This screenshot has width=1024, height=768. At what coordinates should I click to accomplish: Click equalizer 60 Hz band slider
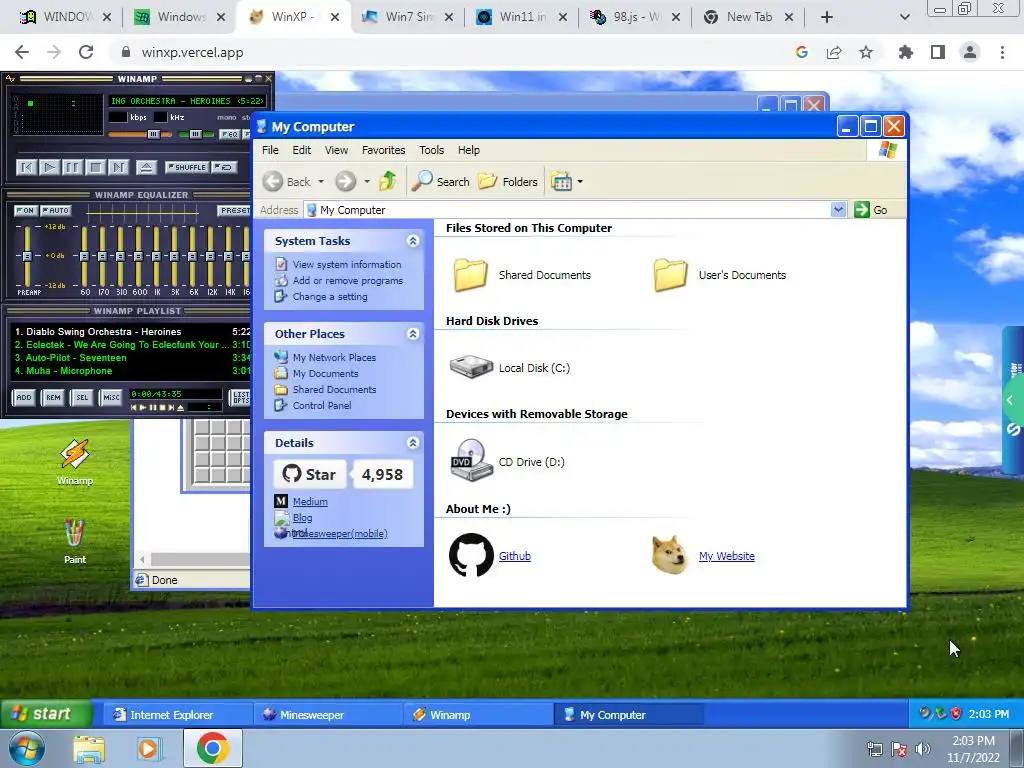[x=84, y=256]
